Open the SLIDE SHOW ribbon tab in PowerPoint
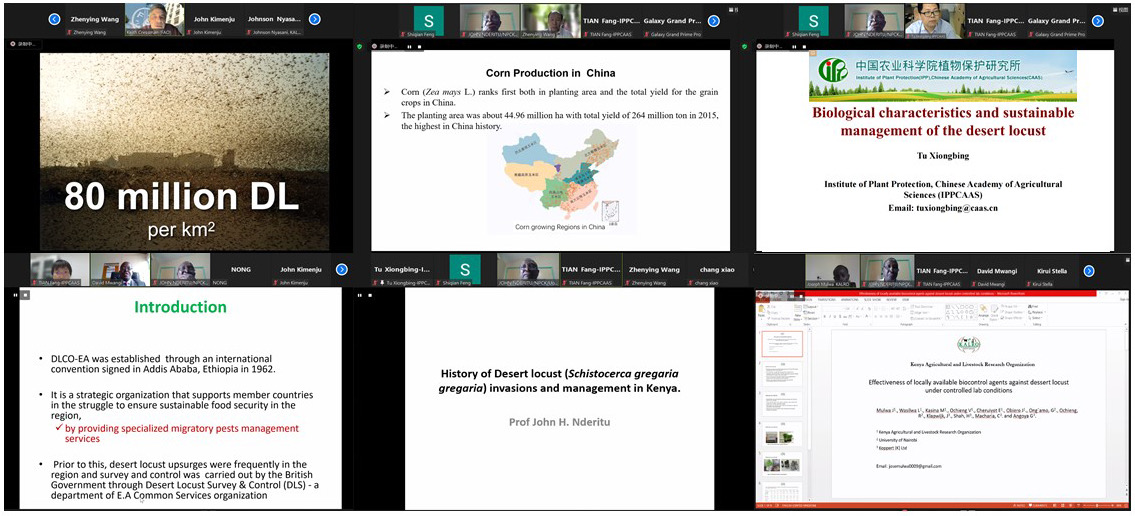Screen dimensions: 1135x516 click(x=872, y=300)
